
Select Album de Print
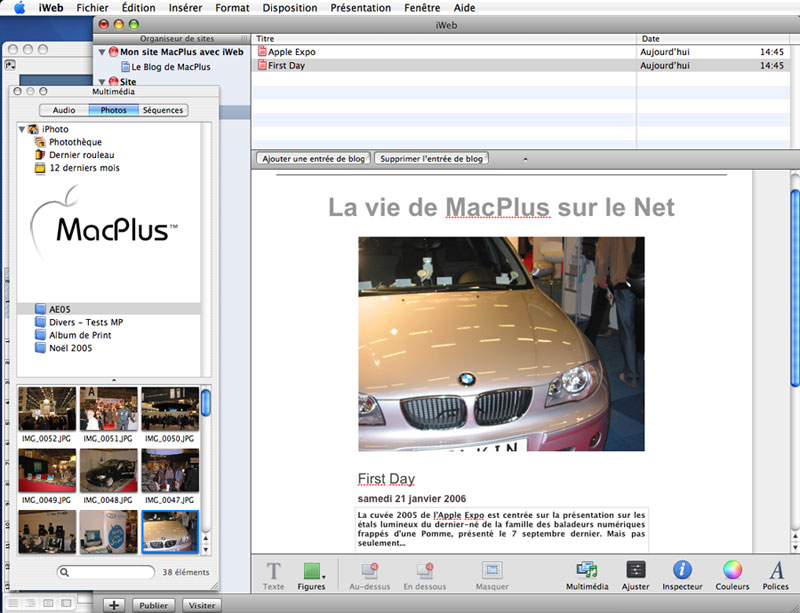click(x=80, y=335)
